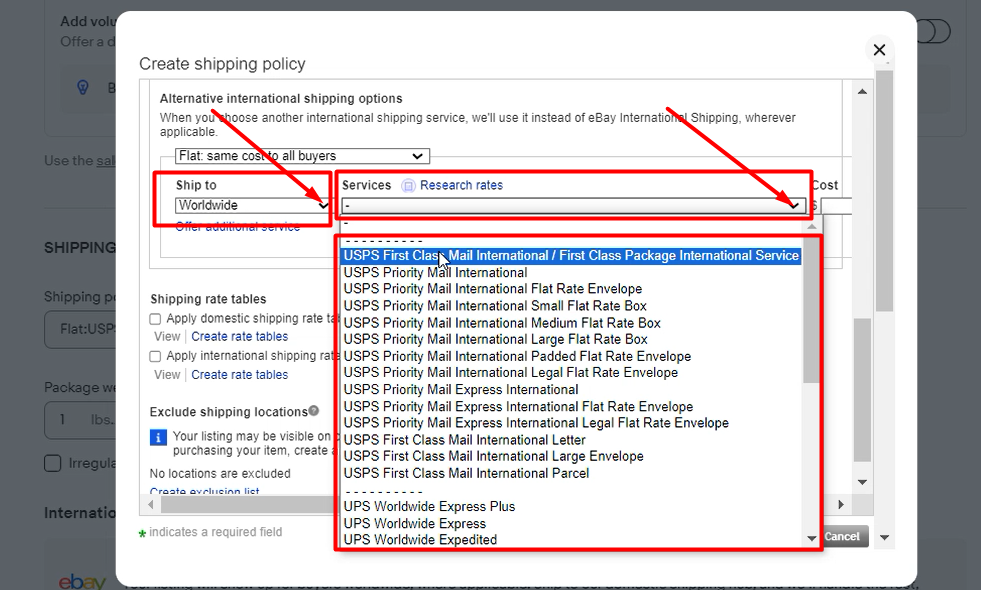The height and width of the screenshot is (590, 981).
Task: Select UPS Worldwide Express Plus
Action: pos(429,507)
